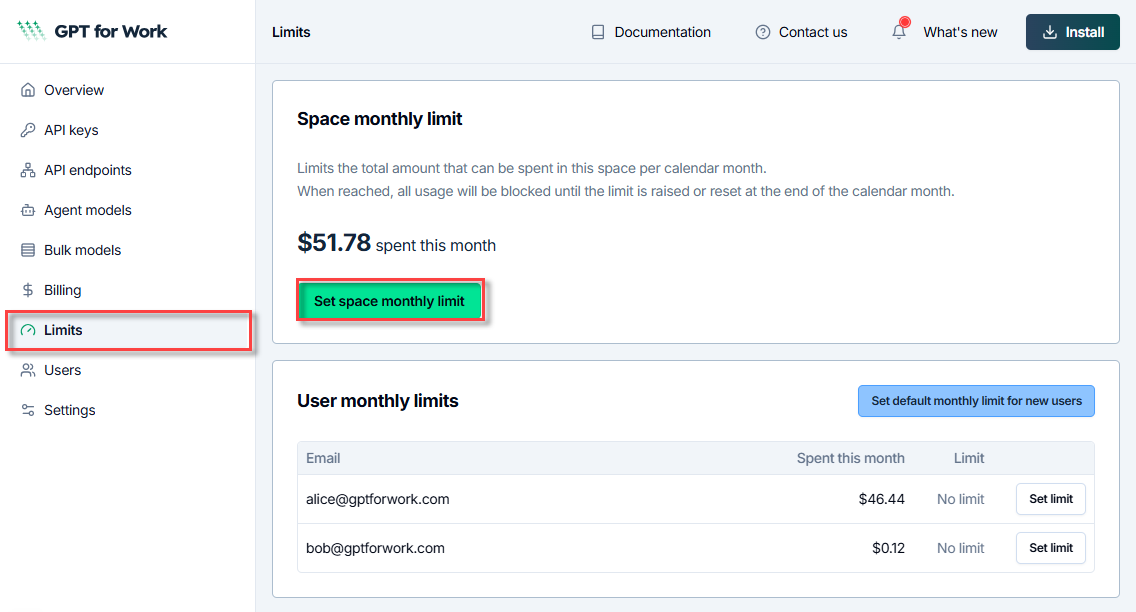Image resolution: width=1136 pixels, height=612 pixels.
Task: Set limit for alice@gptforwork.com
Action: 1050,498
